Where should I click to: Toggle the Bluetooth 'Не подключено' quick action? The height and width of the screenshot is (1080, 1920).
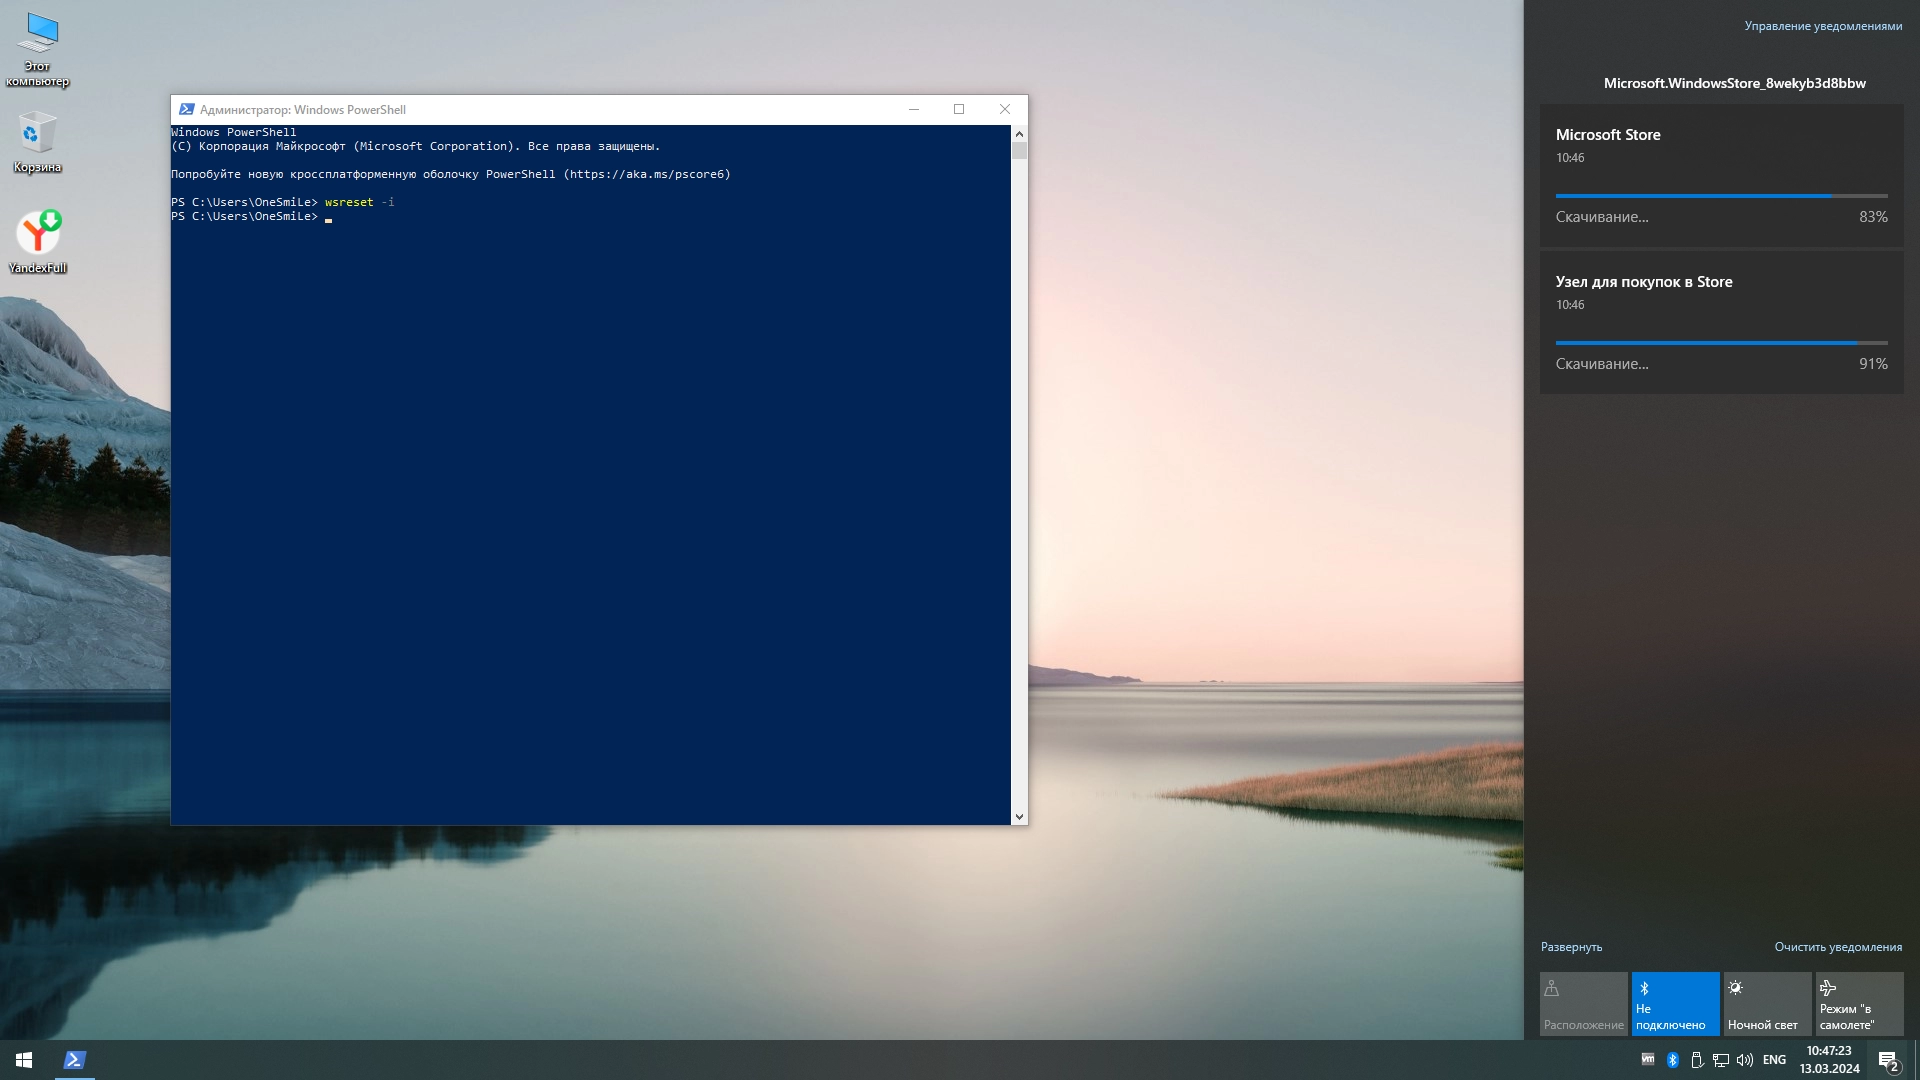click(x=1675, y=1004)
